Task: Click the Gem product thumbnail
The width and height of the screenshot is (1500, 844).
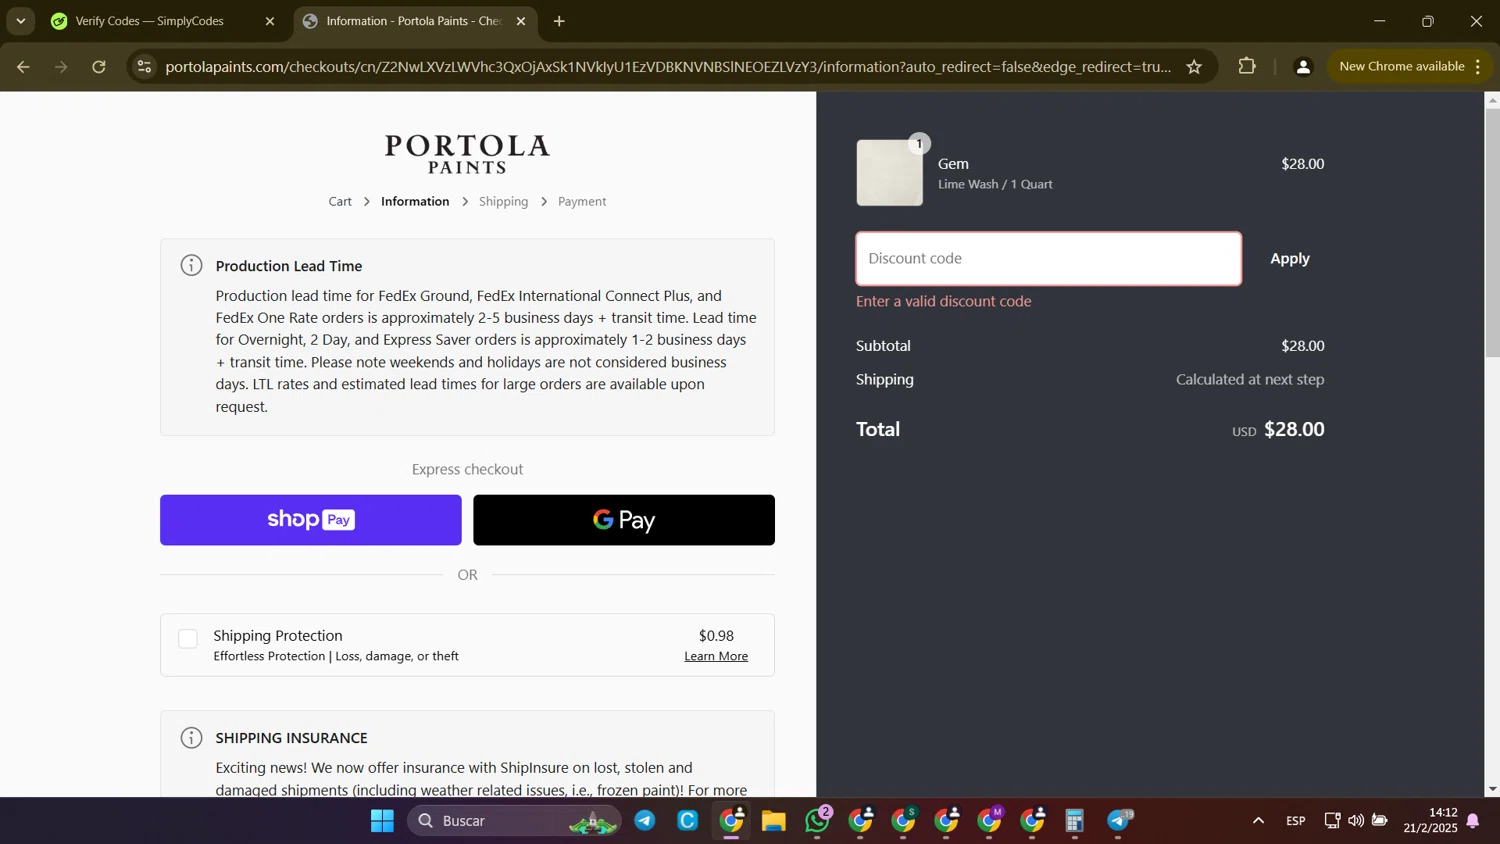Action: coord(889,173)
